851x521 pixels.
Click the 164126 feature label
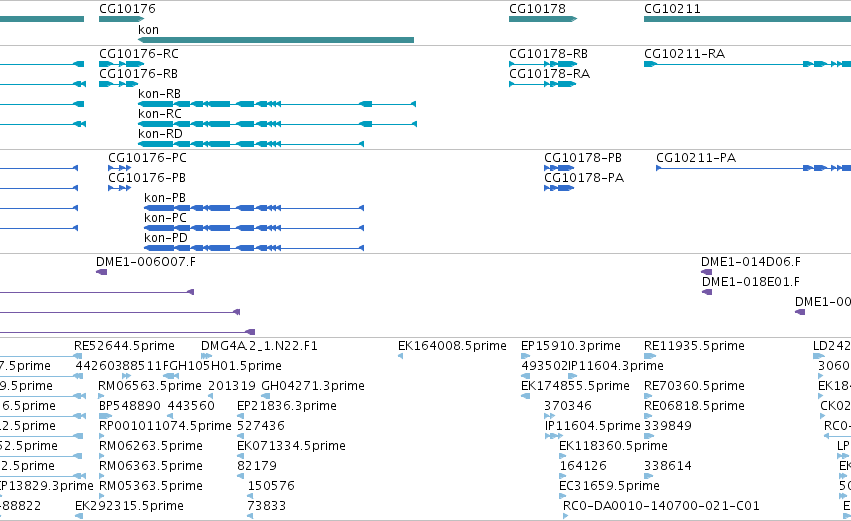(x=583, y=466)
